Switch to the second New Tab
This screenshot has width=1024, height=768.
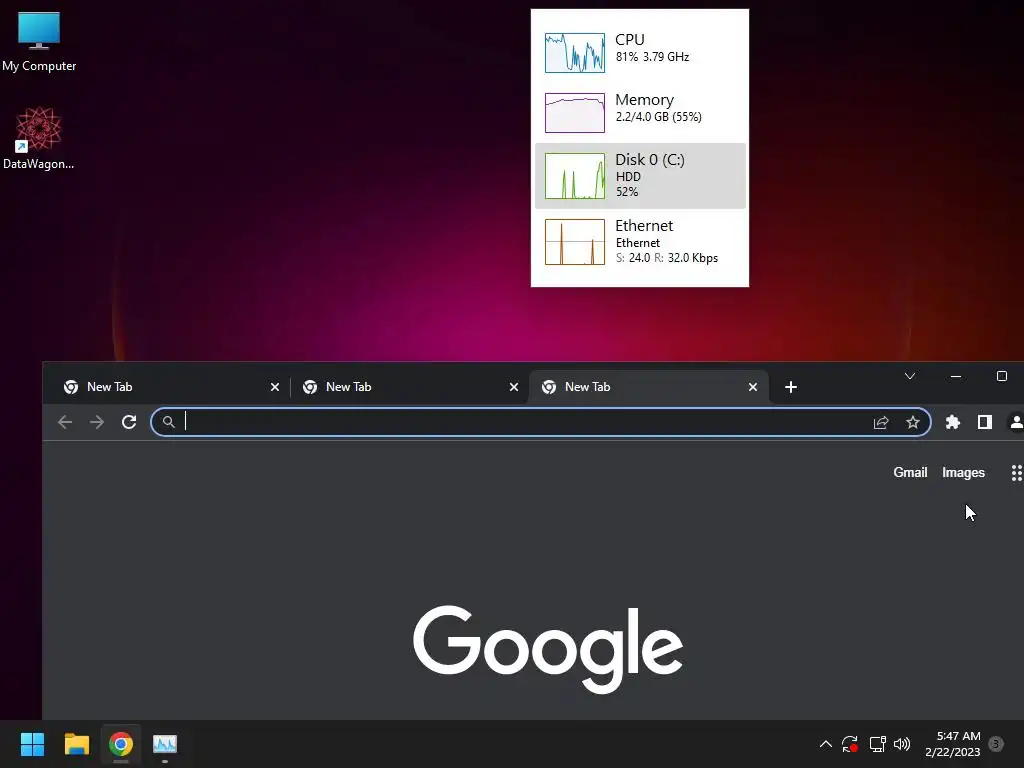point(409,387)
